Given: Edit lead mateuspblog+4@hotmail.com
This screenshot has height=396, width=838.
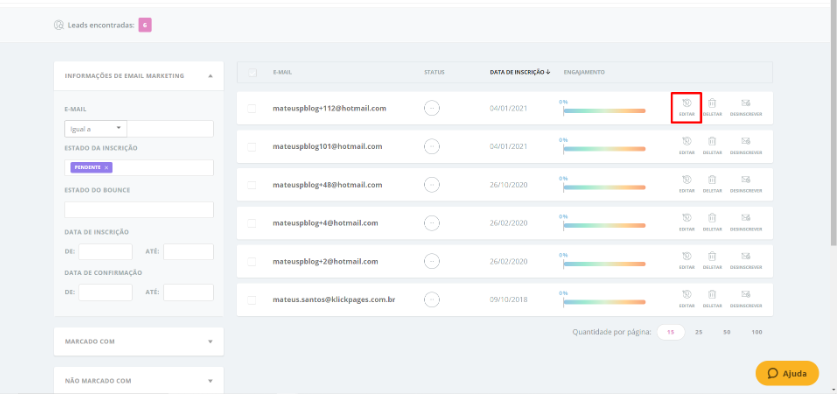Looking at the screenshot, I should [x=686, y=222].
